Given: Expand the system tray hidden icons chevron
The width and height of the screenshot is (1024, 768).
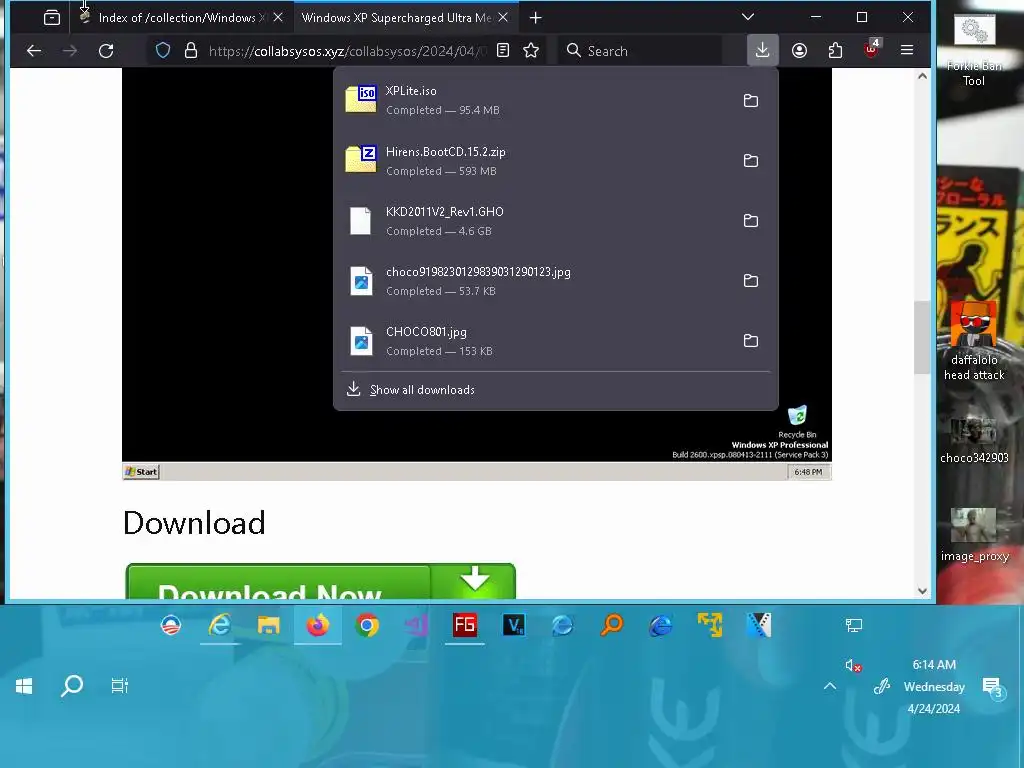Looking at the screenshot, I should click(830, 686).
